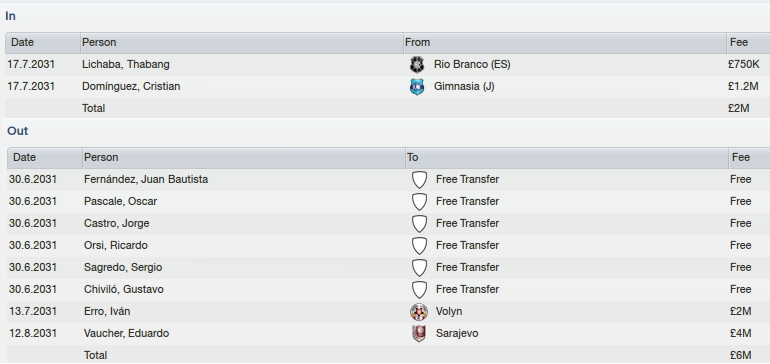770x364 pixels.
Task: Click the Volyn club crest icon
Action: 418,312
